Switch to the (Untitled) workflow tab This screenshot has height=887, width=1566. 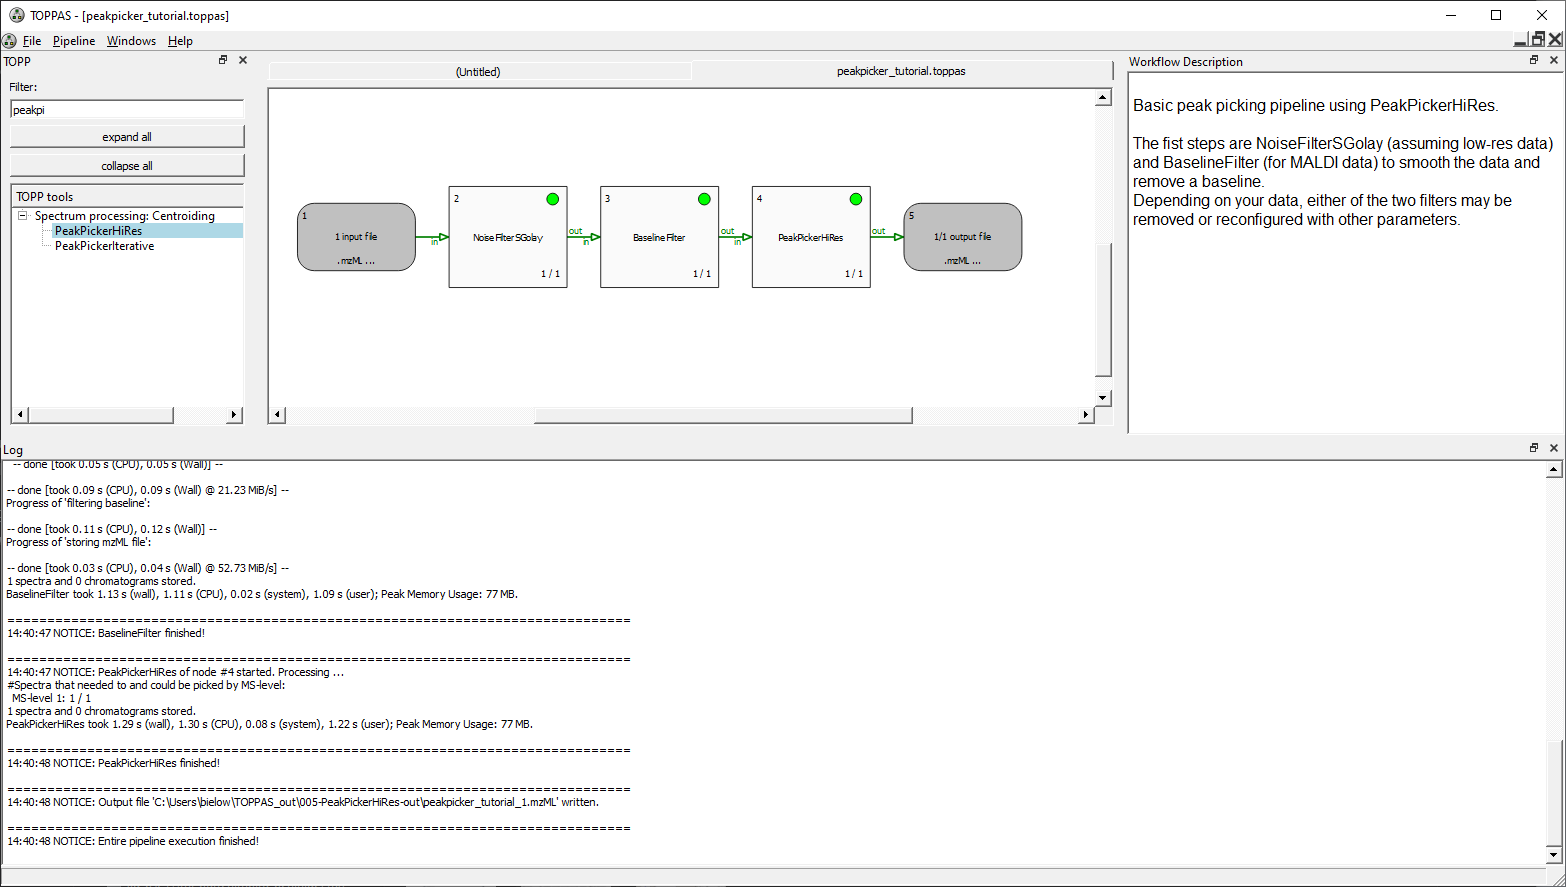478,72
